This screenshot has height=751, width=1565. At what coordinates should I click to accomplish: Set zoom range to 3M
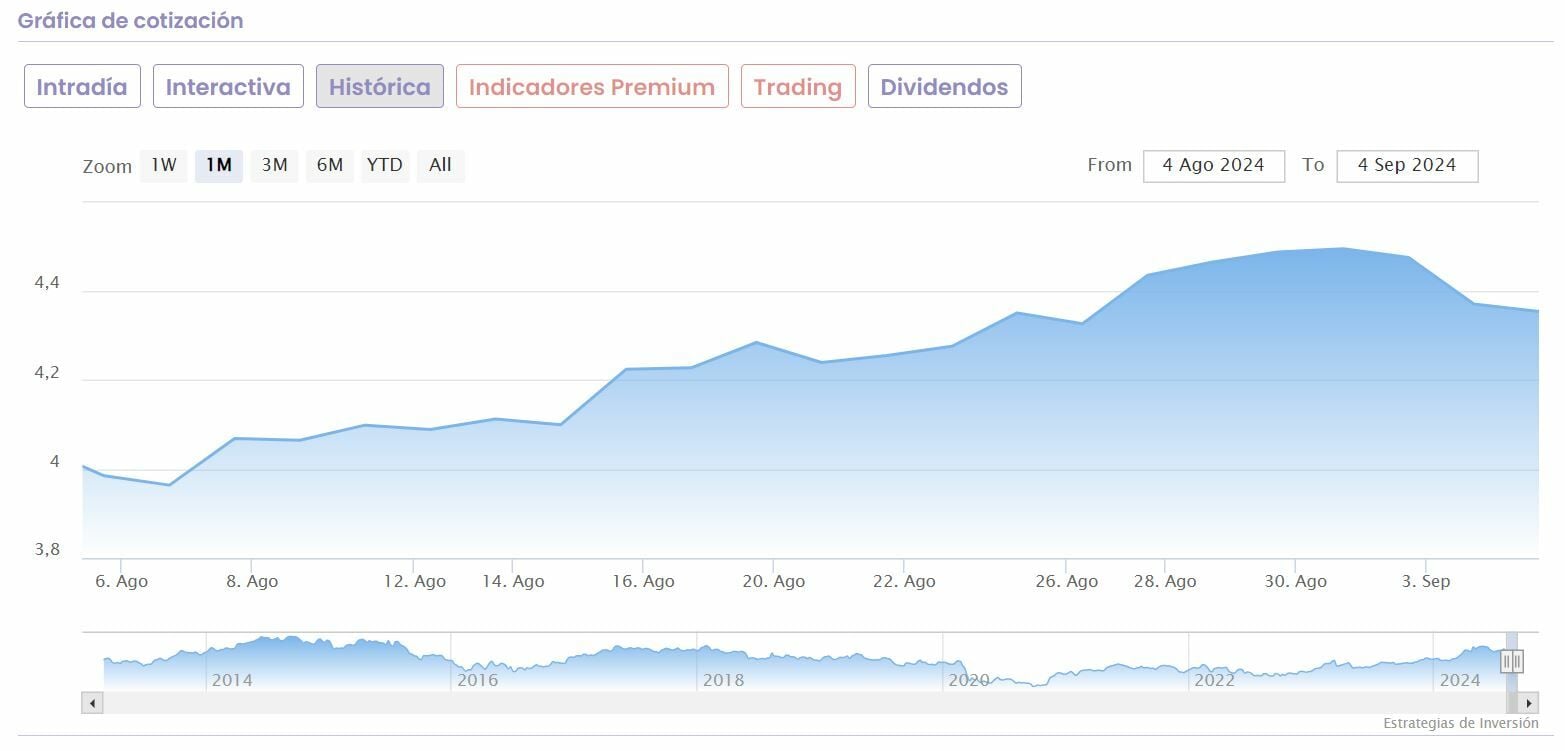coord(274,165)
